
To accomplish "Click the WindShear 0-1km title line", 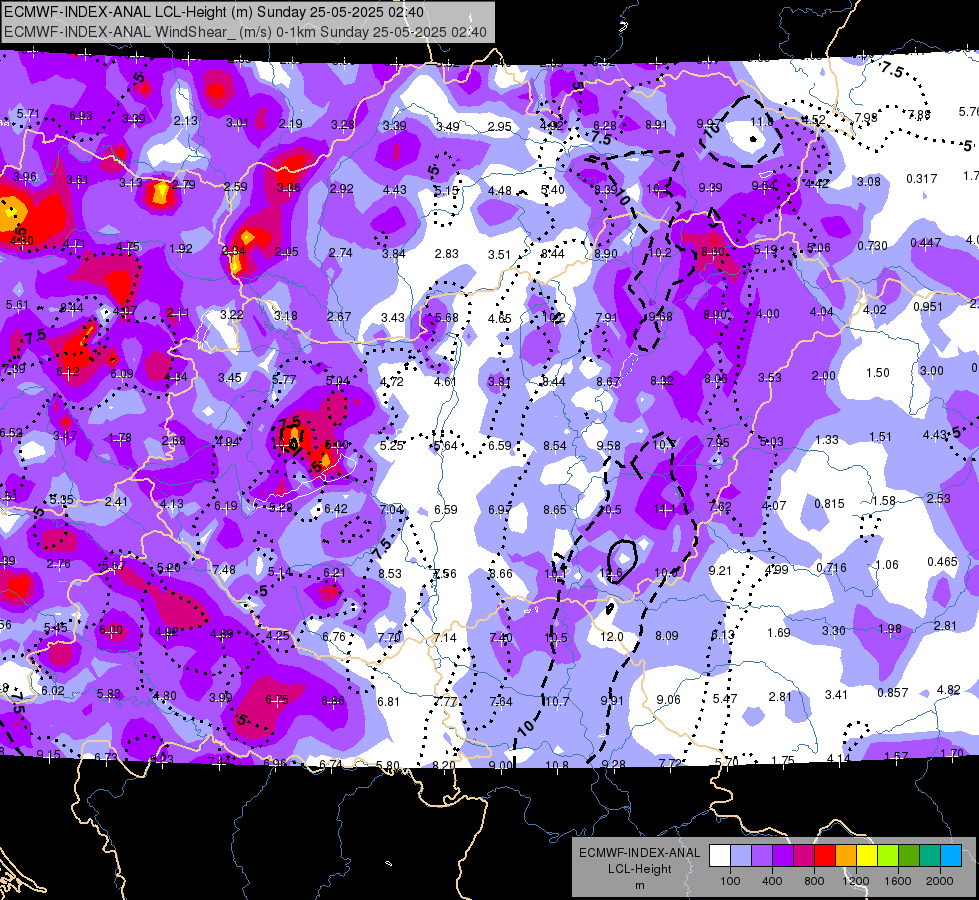I will [245, 32].
